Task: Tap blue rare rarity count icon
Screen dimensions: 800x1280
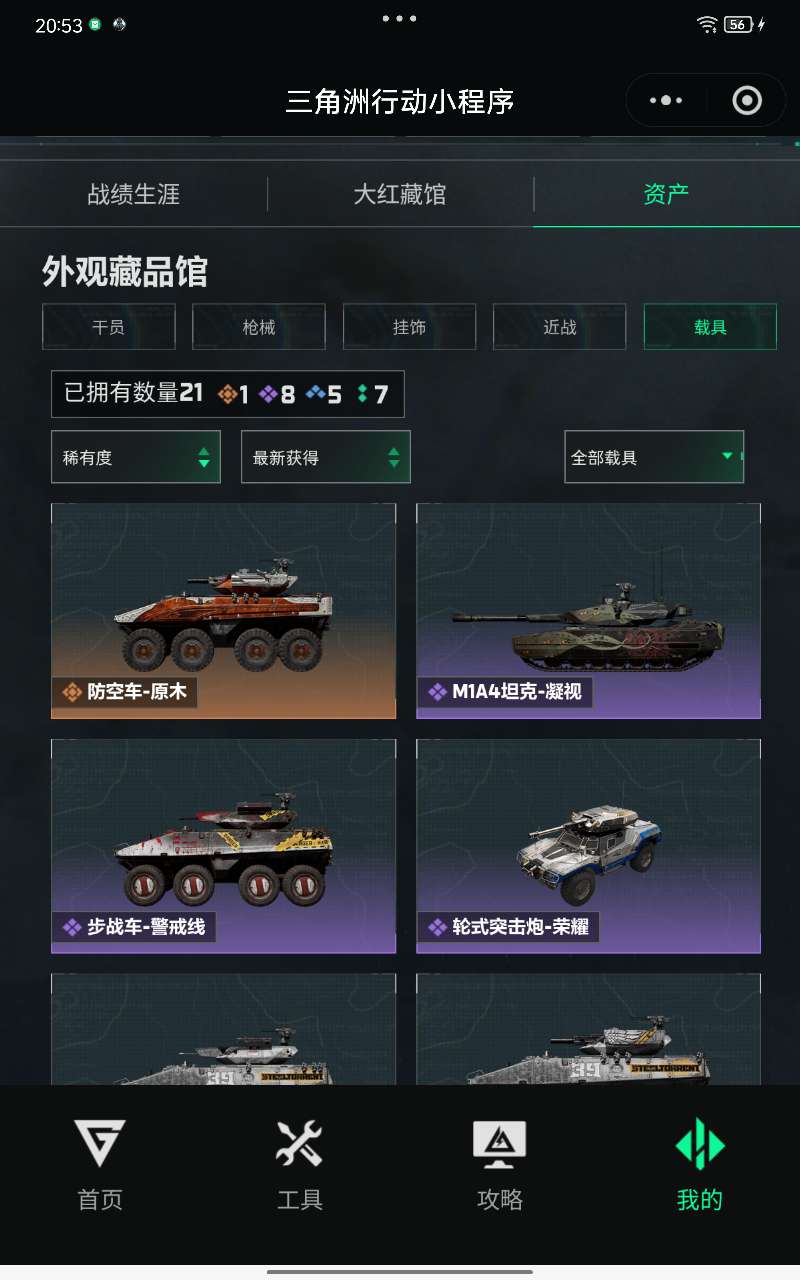Action: click(x=315, y=395)
